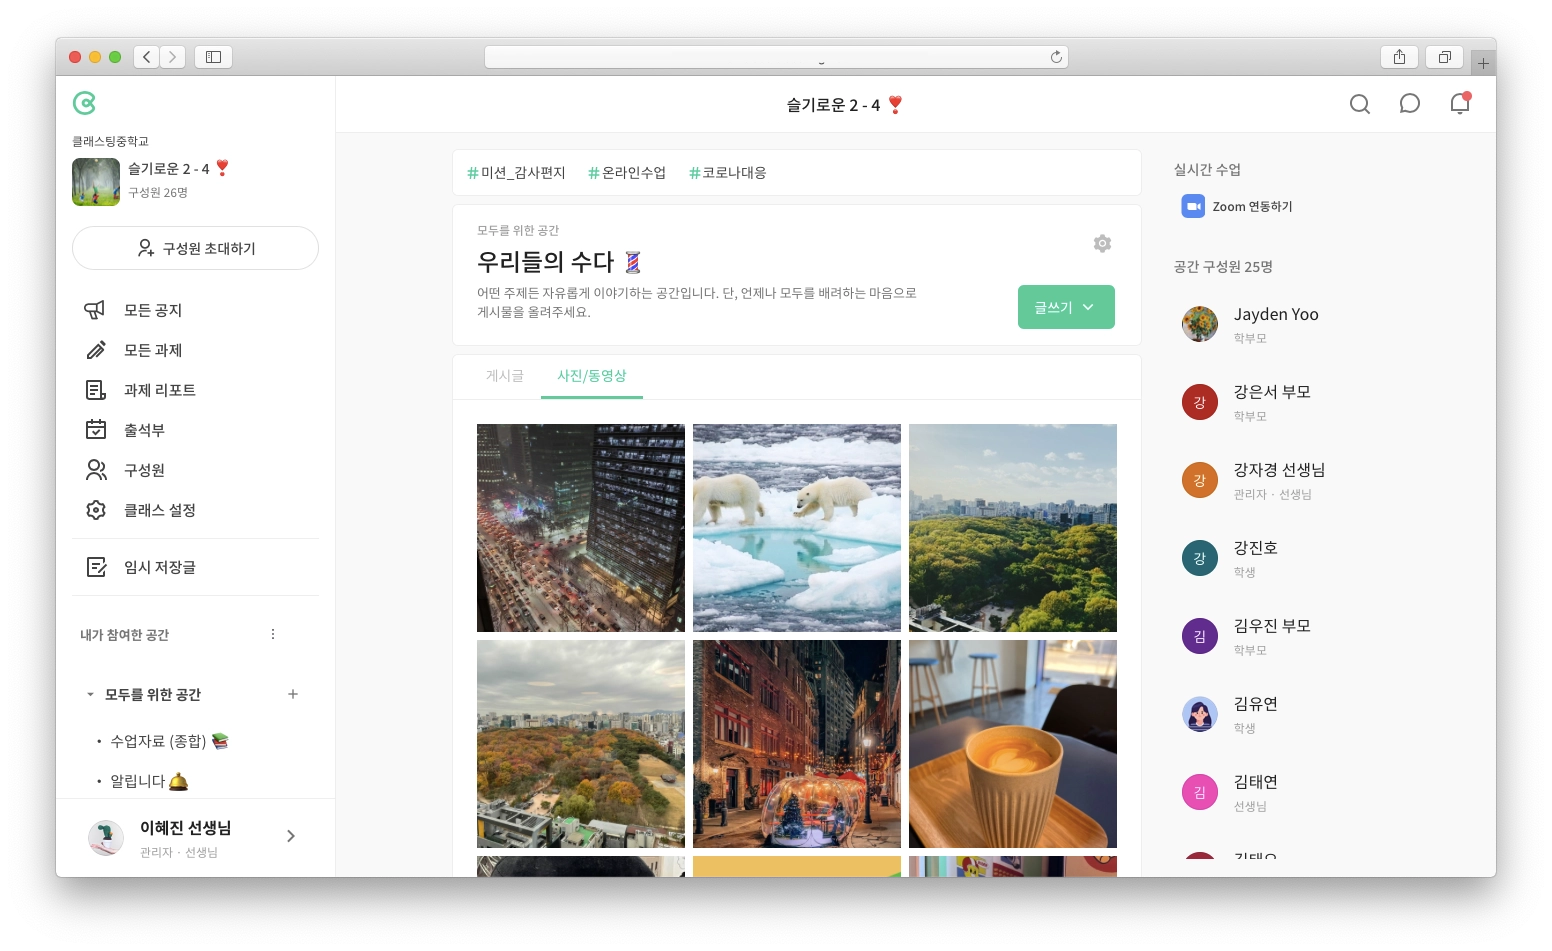Switch to the 게시글 tab
Screen dimensions: 1552x951
tap(505, 376)
